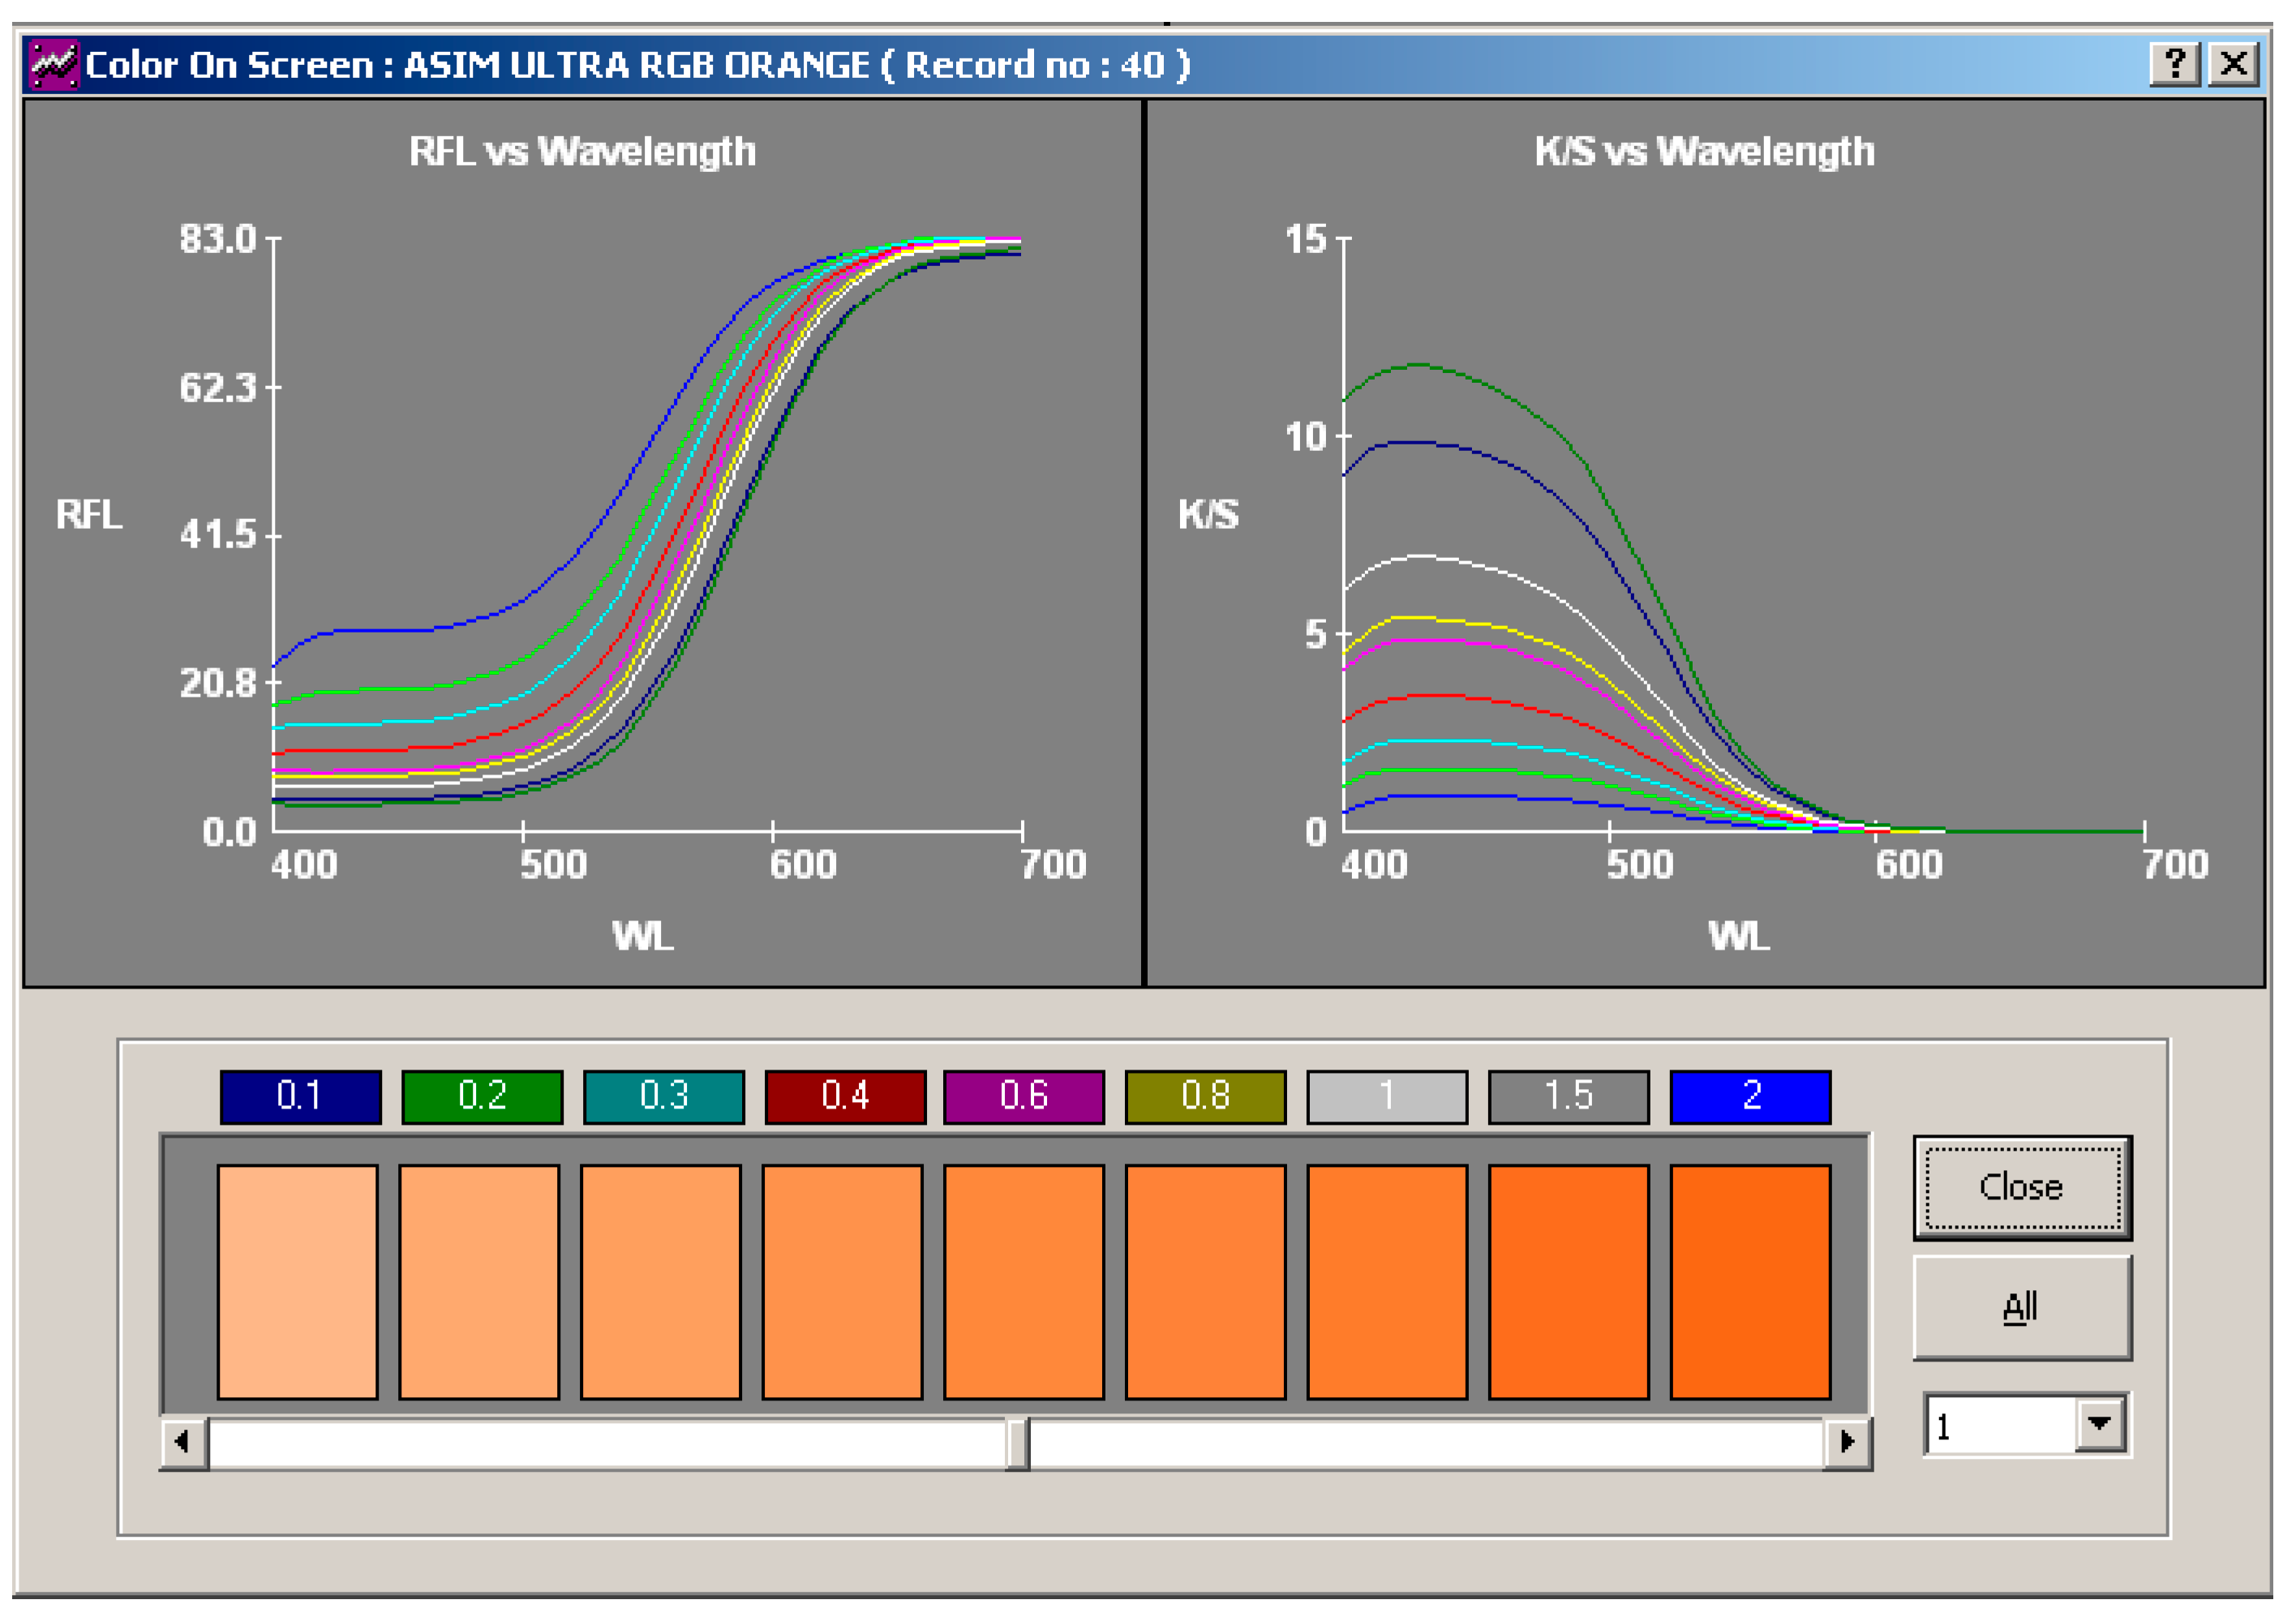Click the K/S vs Wavelength chart title
The width and height of the screenshot is (2296, 1617).
tap(1704, 152)
